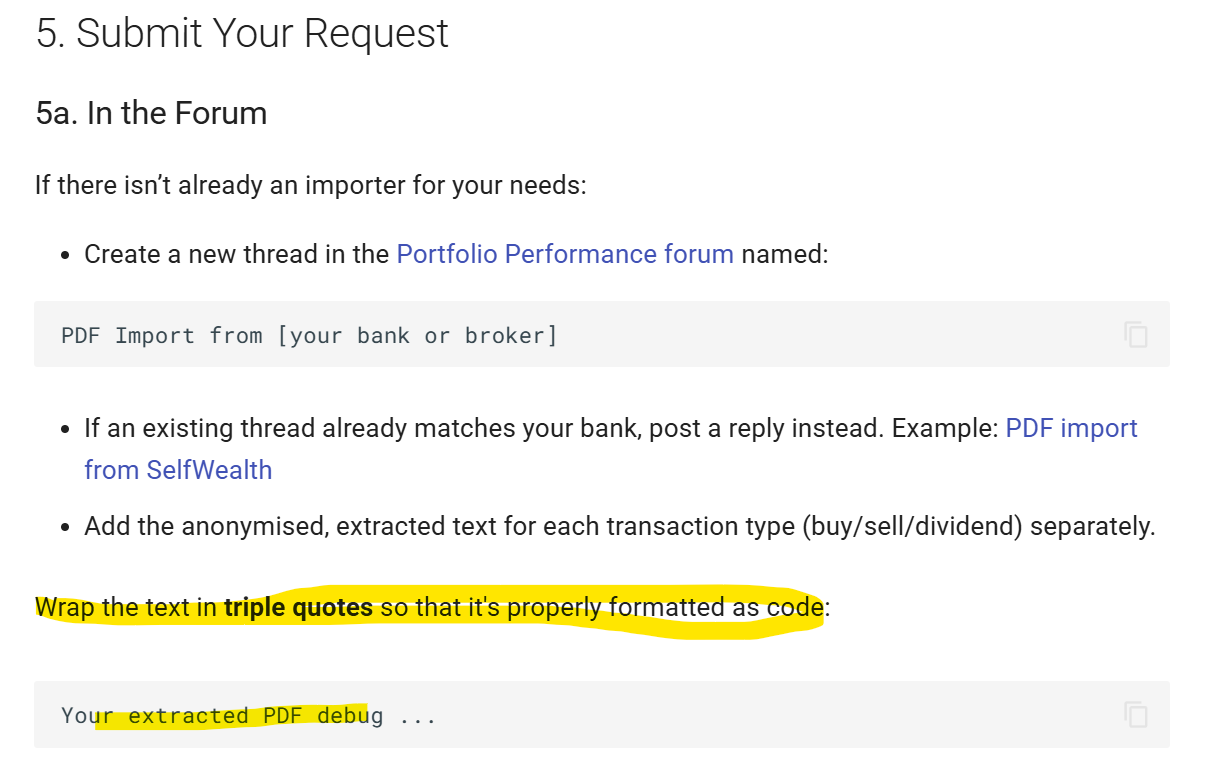Click the '5a. In the Forum' heading
This screenshot has width=1215, height=778.
click(x=151, y=113)
